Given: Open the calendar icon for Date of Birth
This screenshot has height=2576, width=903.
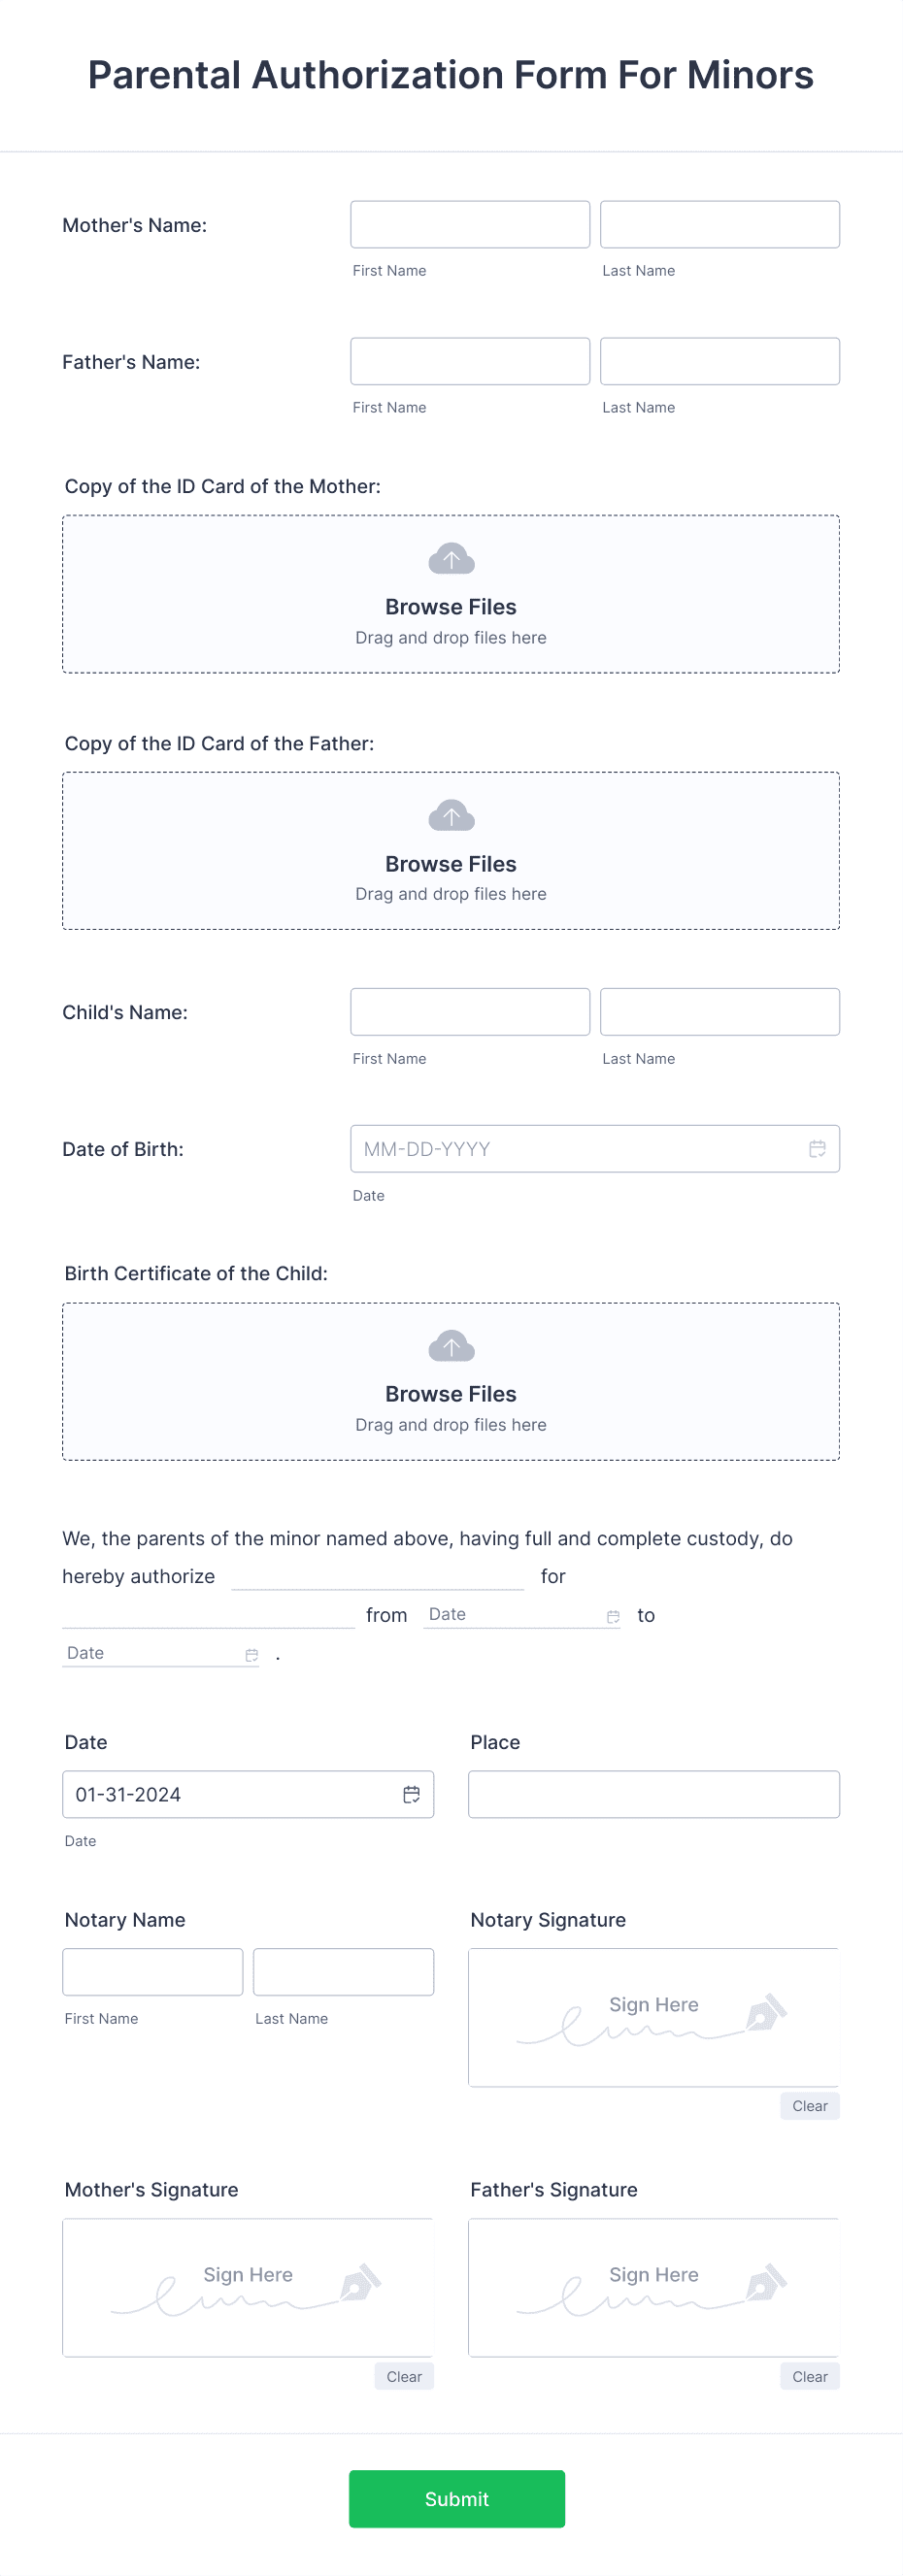Looking at the screenshot, I should click(818, 1148).
